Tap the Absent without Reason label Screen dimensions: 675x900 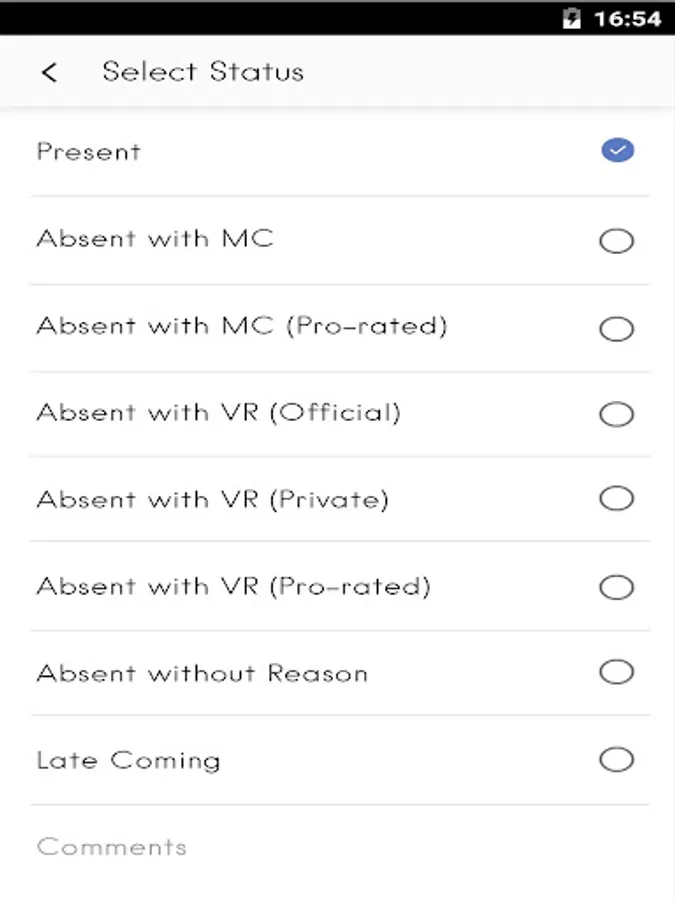(202, 673)
